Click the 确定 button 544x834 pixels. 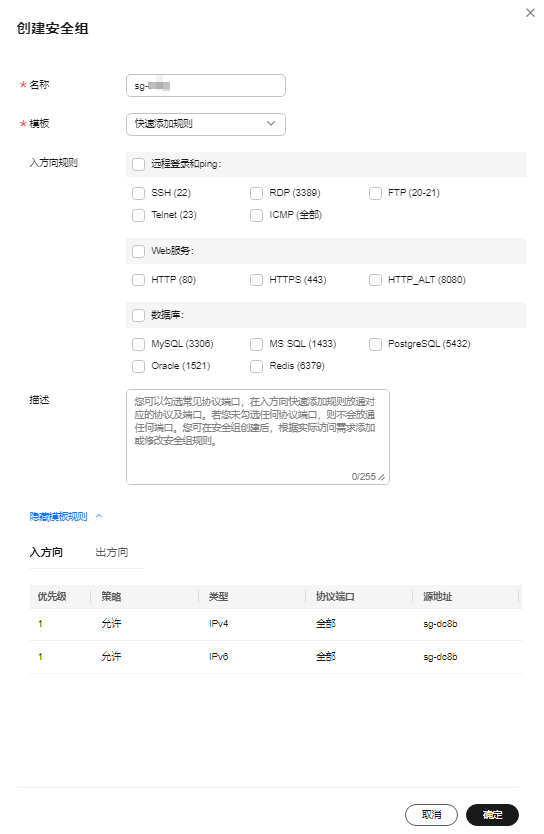coord(492,815)
